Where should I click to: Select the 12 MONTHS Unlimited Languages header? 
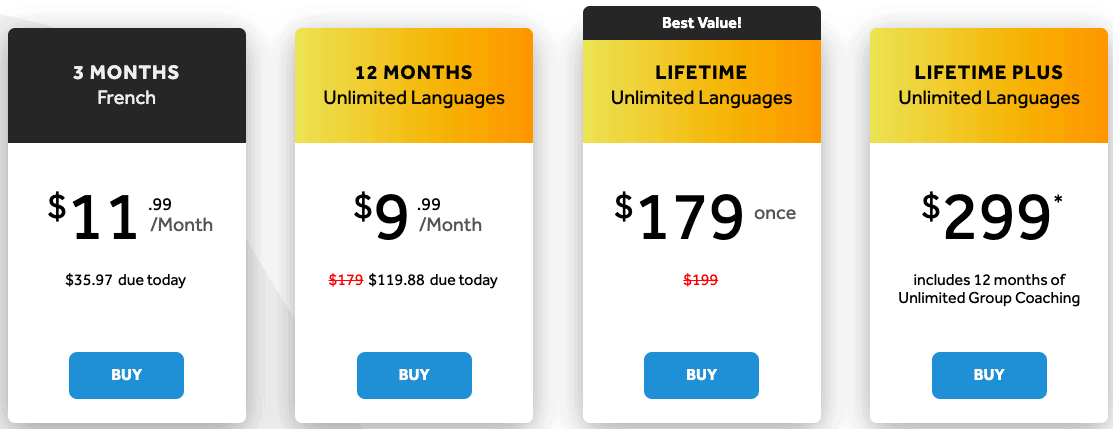point(414,85)
